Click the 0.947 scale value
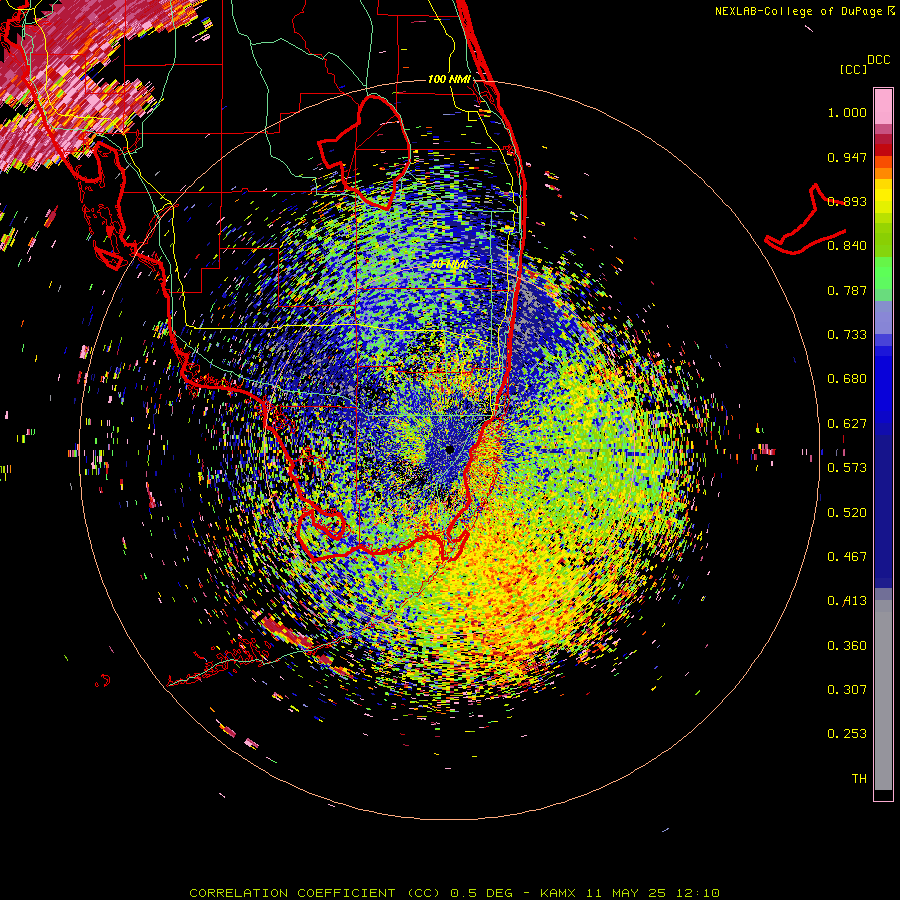 (847, 157)
